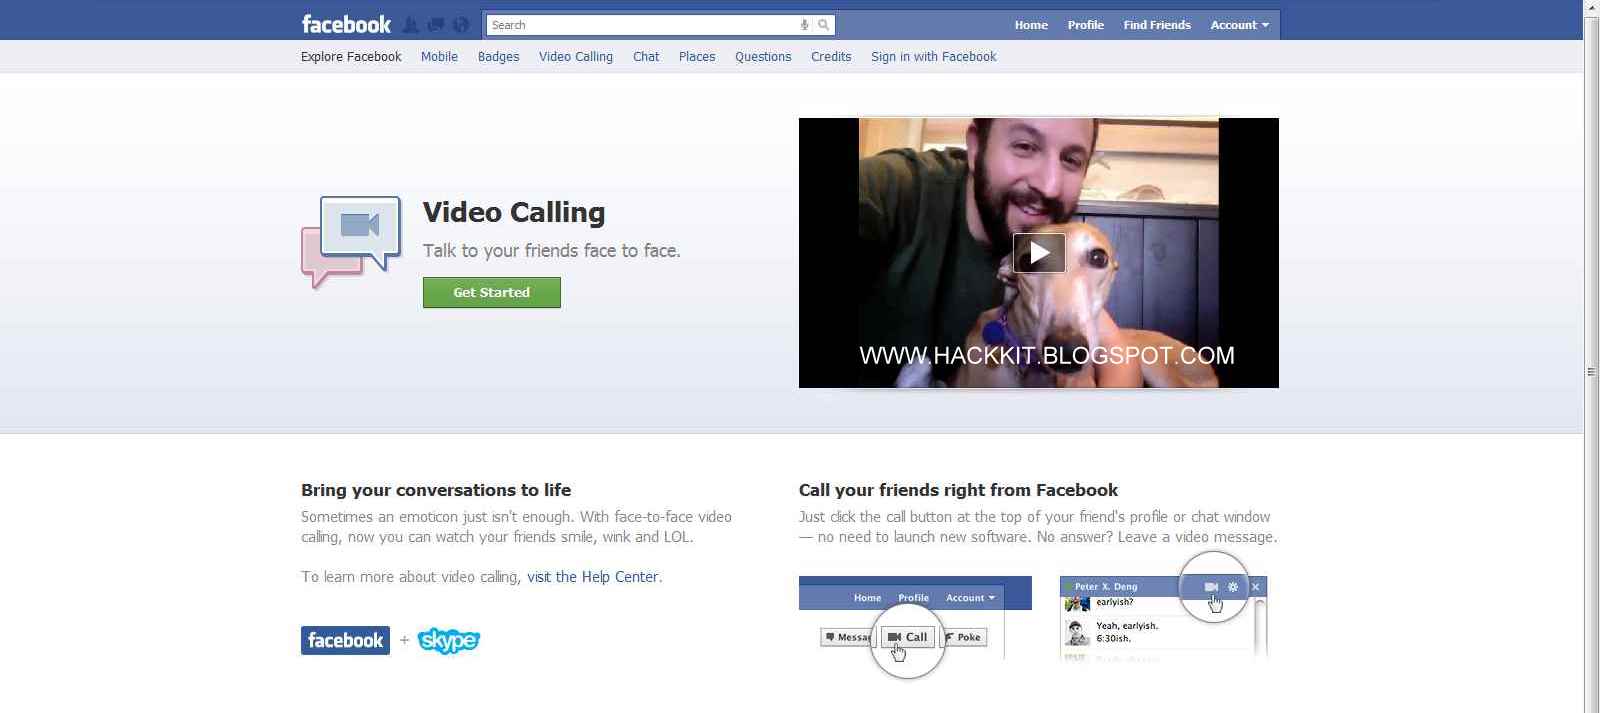The width and height of the screenshot is (1600, 713).
Task: Click the facebook badge beside Skype logo
Action: (x=345, y=640)
